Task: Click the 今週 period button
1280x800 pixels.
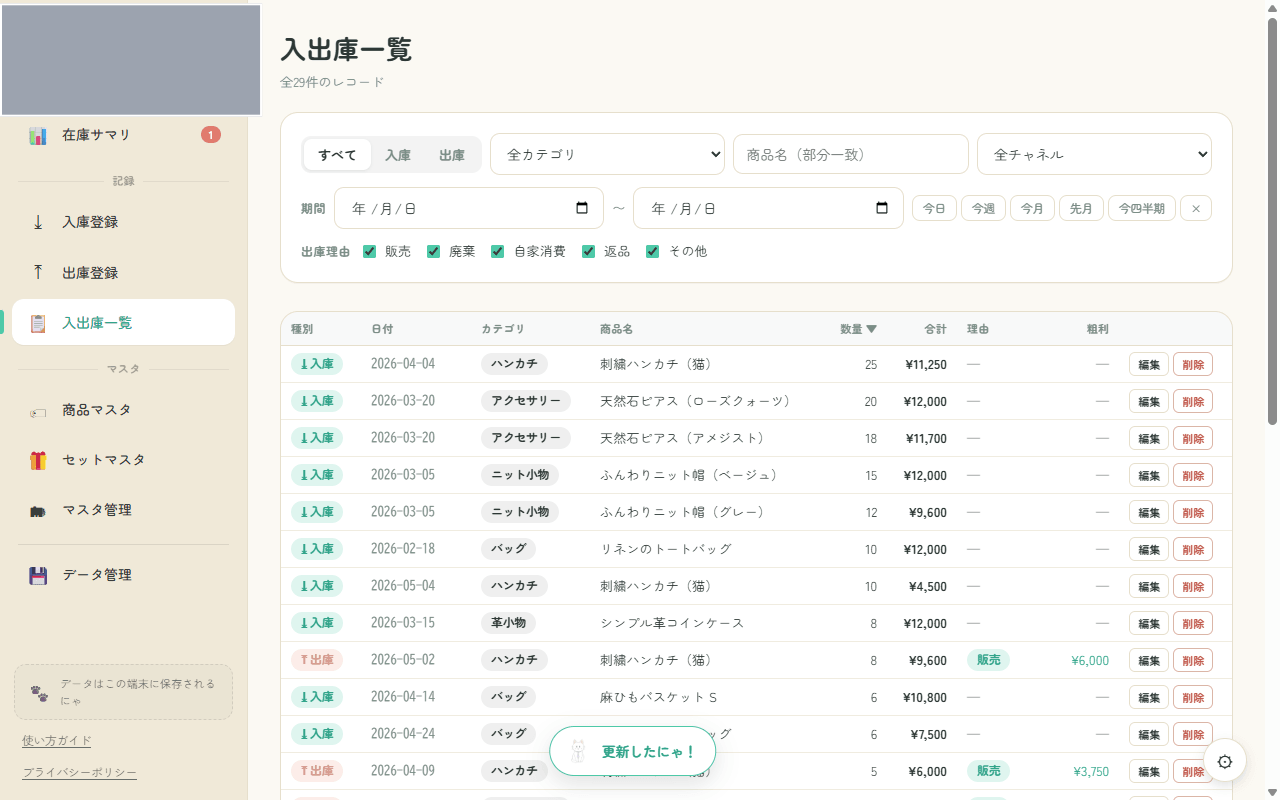Action: [983, 208]
